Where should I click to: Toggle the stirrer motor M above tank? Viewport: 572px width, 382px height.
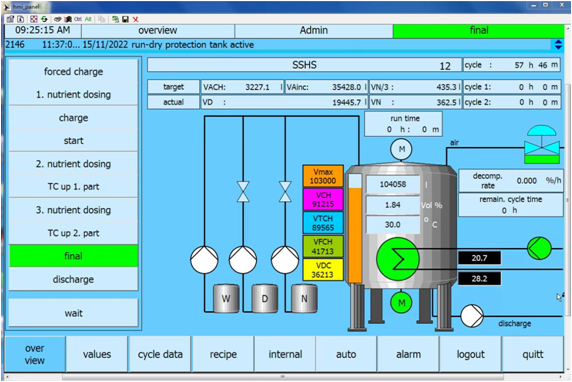[x=401, y=149]
